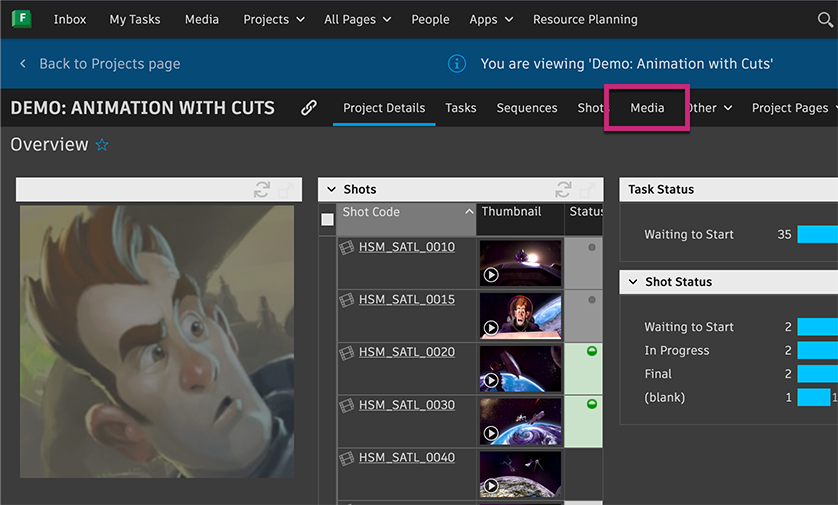Open the project Media tab

pyautogui.click(x=647, y=108)
